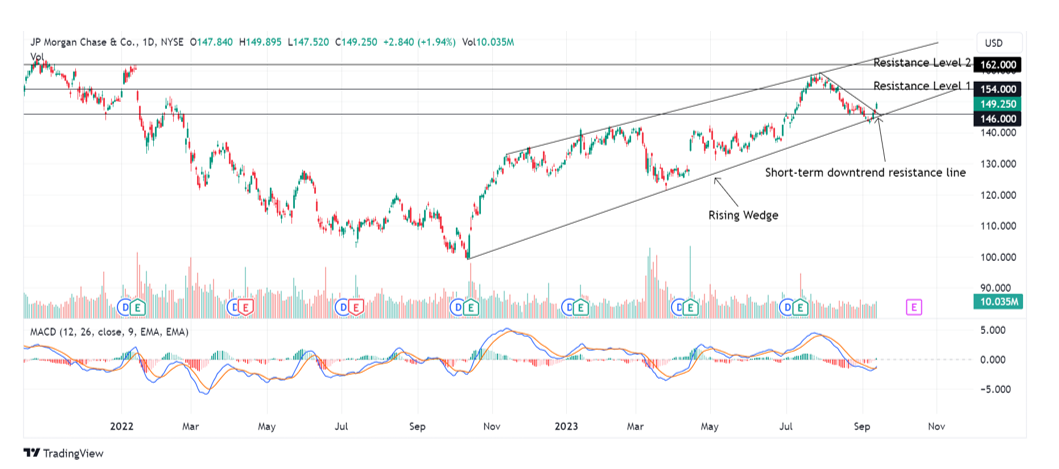Viewport: 1059px width, 469px height.
Task: Open the July 2023 dividend marker
Action: [x=787, y=307]
